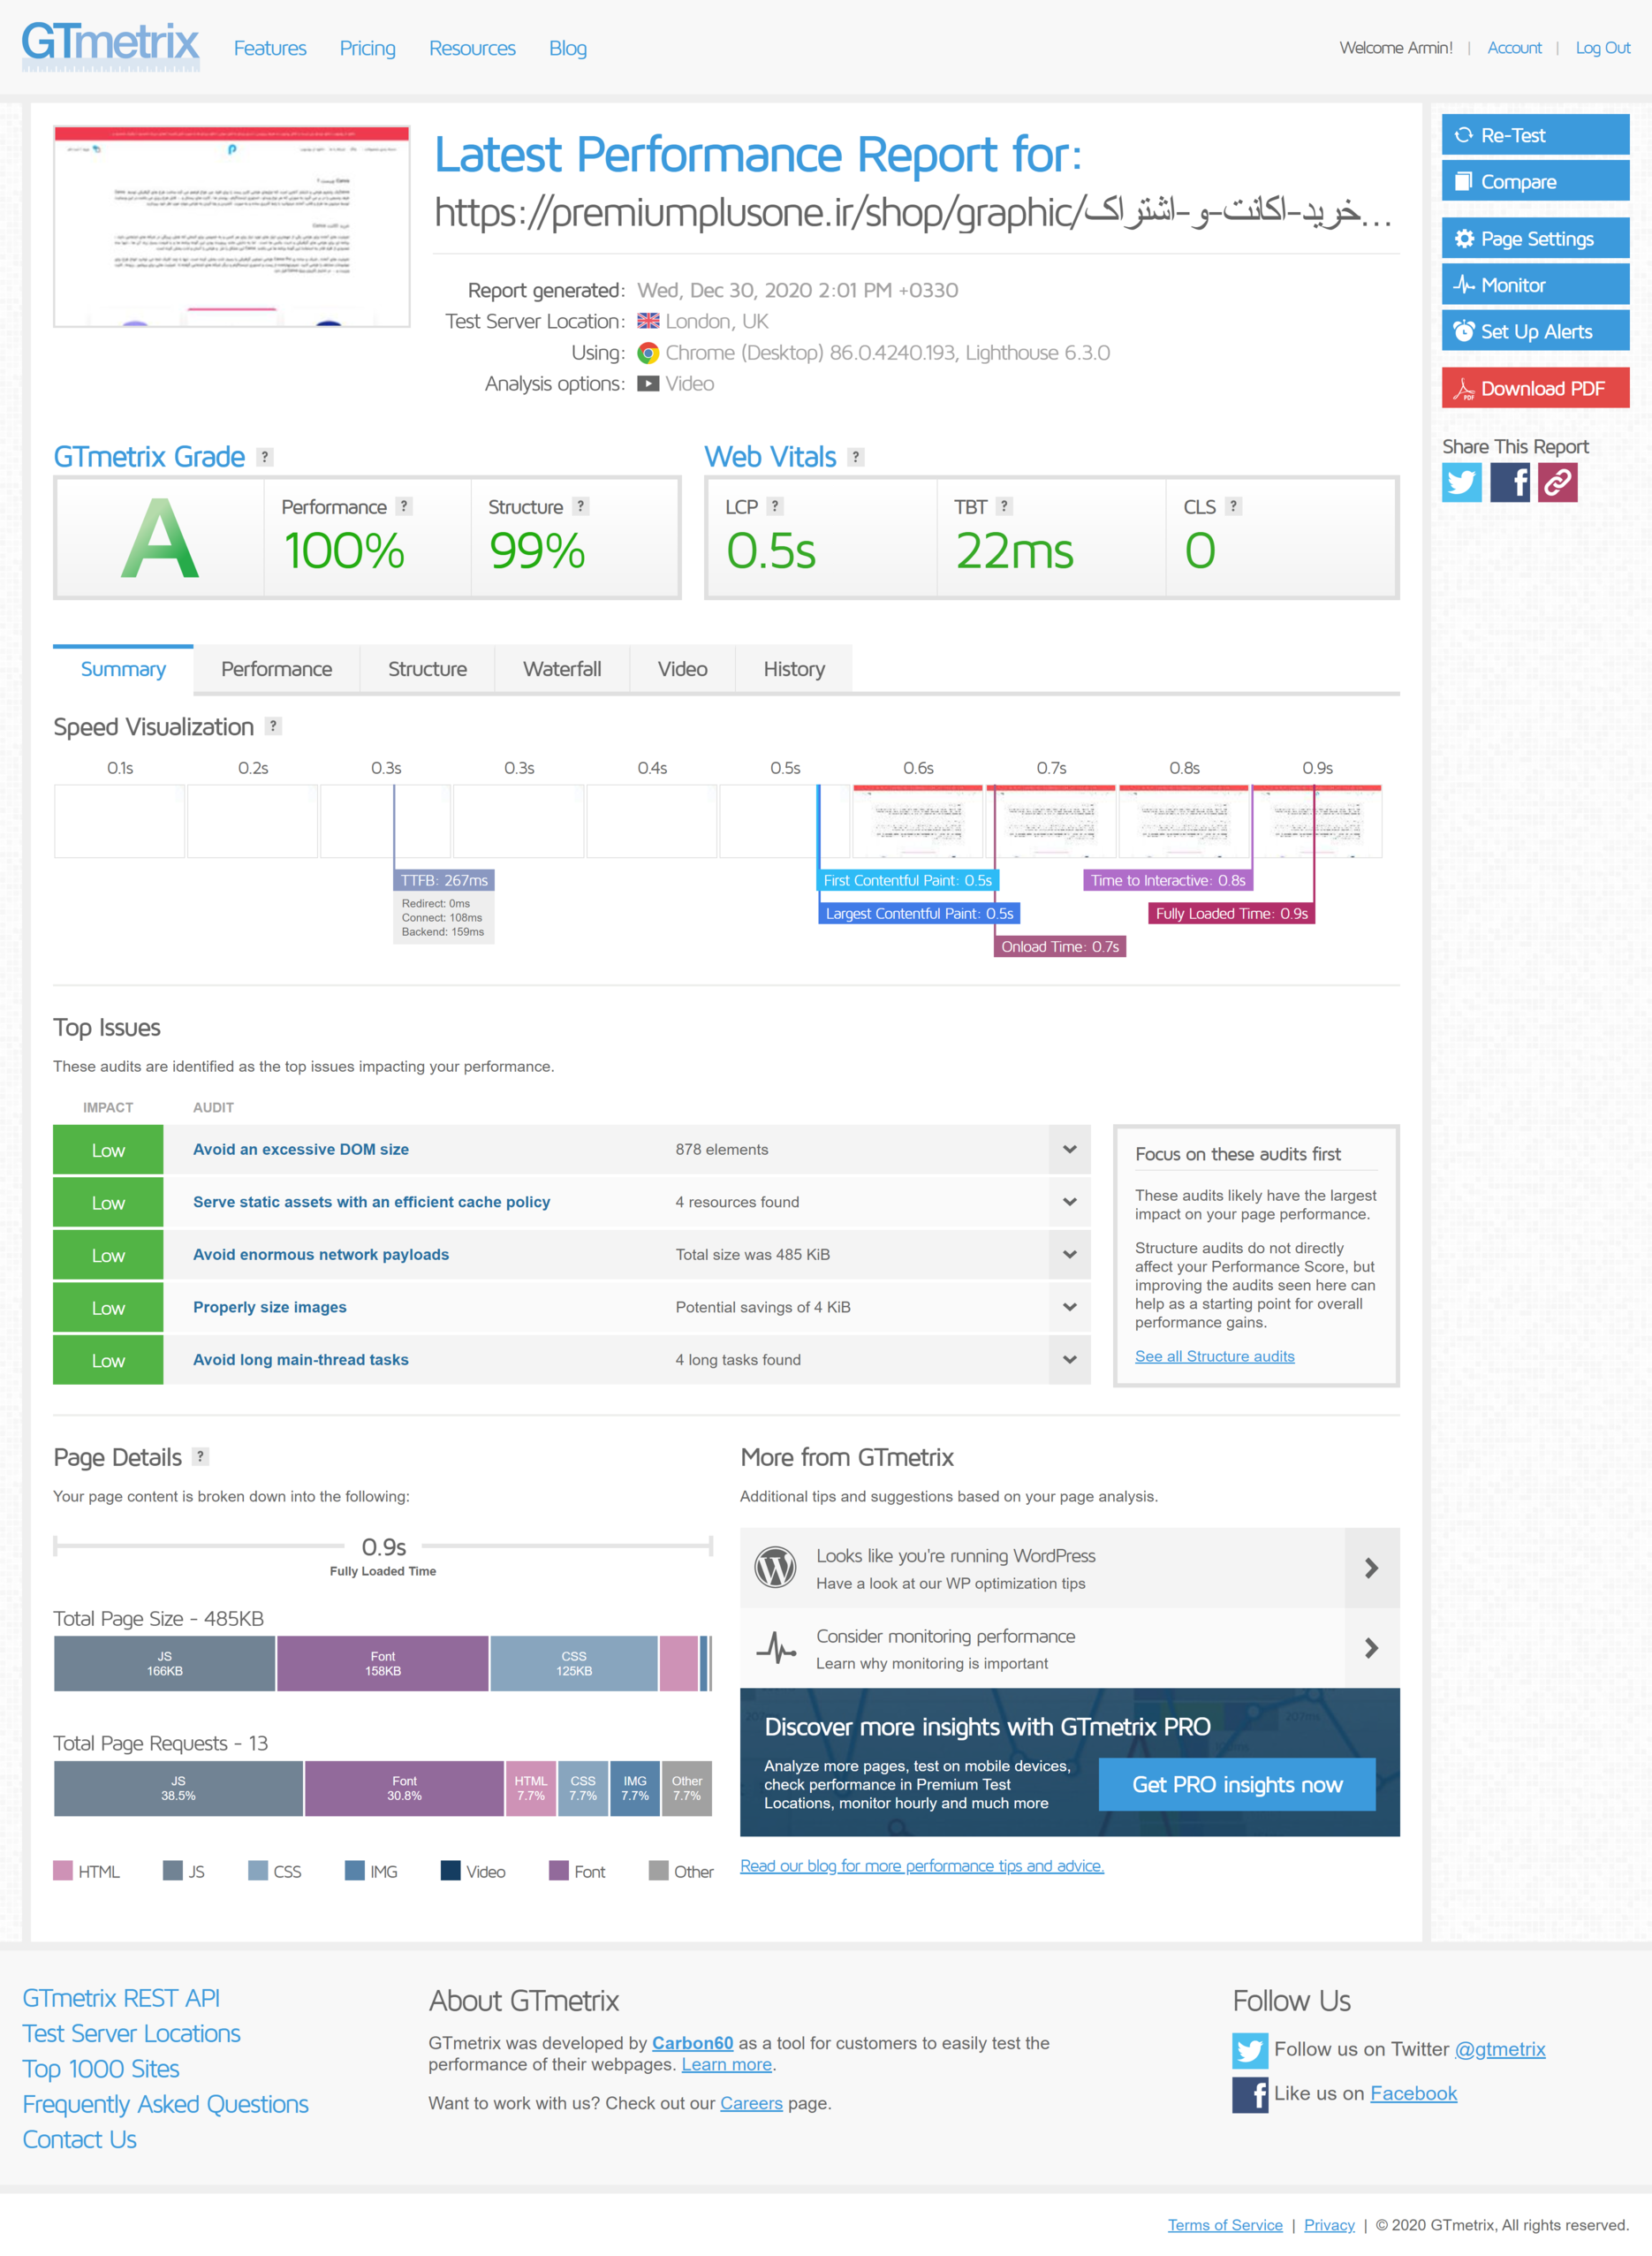This screenshot has height=2256, width=1652.
Task: Open the Carbon60 link
Action: (692, 2043)
